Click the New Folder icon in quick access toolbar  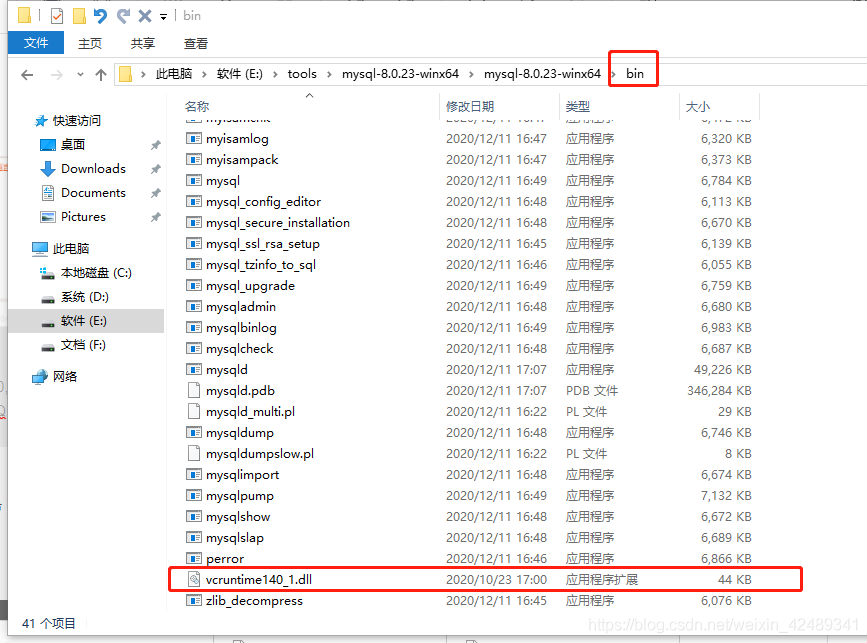[x=78, y=15]
